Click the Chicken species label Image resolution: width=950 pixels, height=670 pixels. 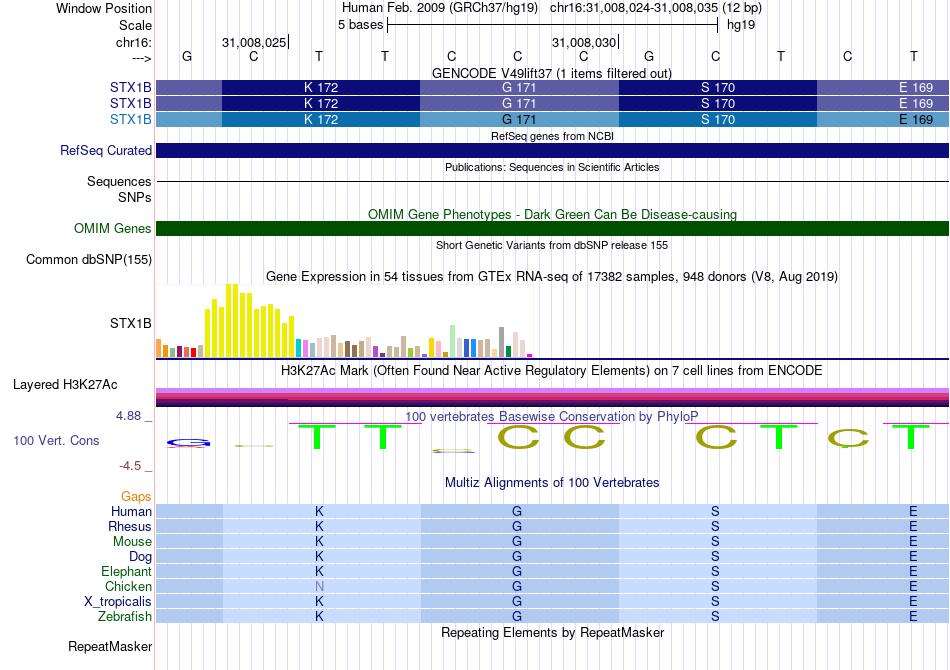point(128,586)
